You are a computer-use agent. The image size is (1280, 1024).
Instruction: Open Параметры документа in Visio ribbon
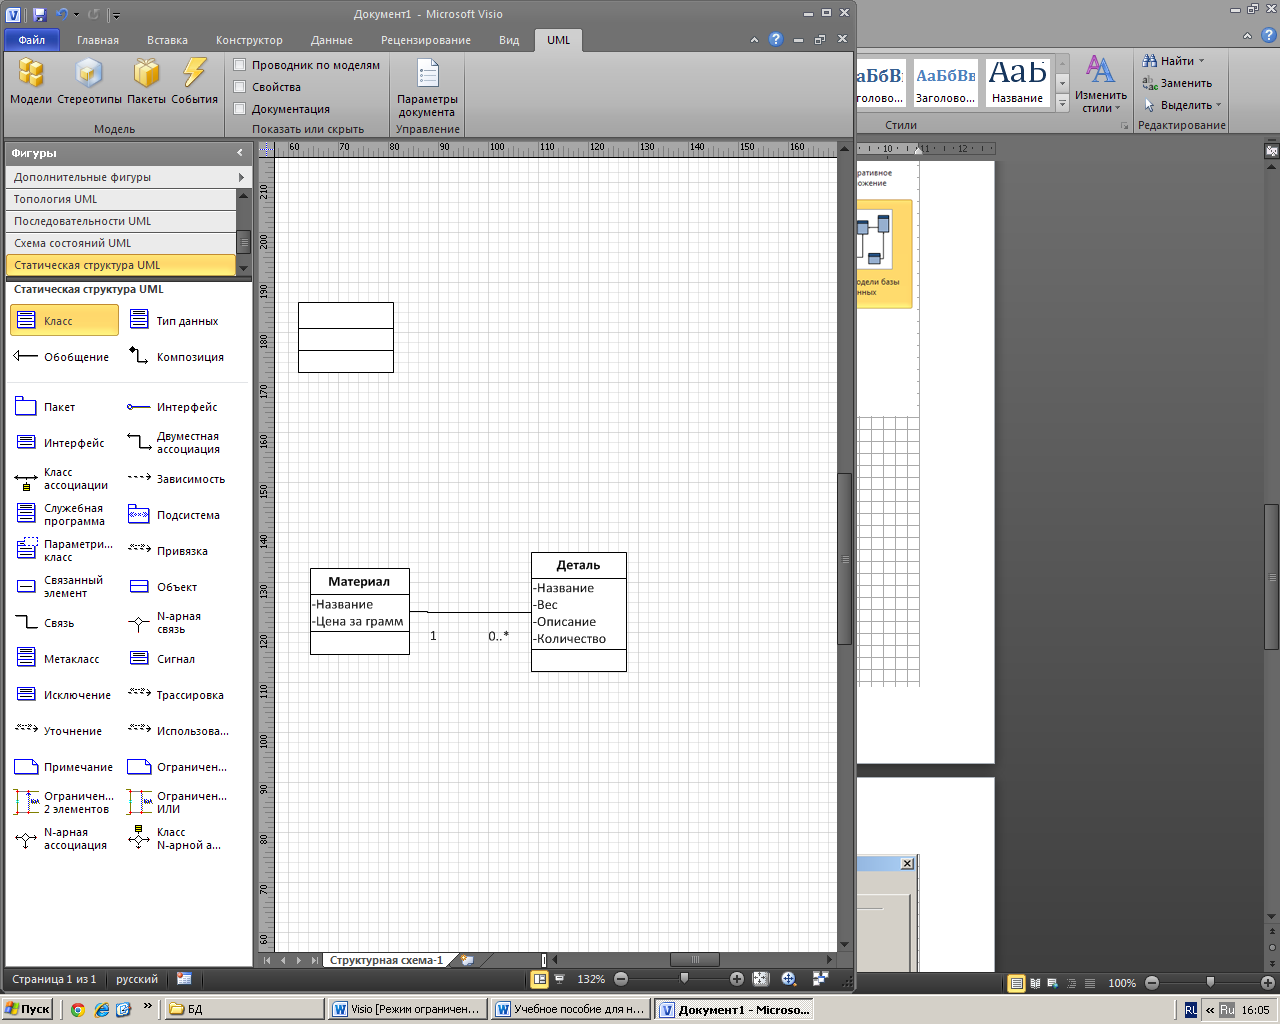[427, 88]
